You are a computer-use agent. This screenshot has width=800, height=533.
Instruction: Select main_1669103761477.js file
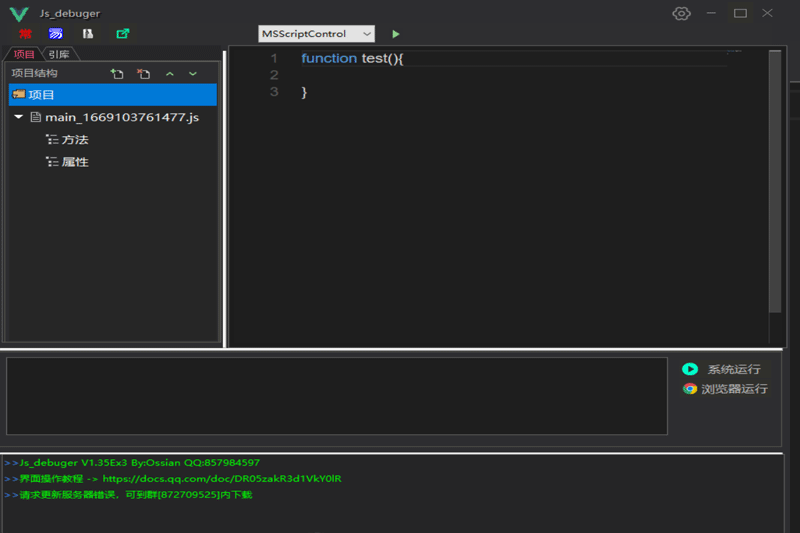point(122,117)
